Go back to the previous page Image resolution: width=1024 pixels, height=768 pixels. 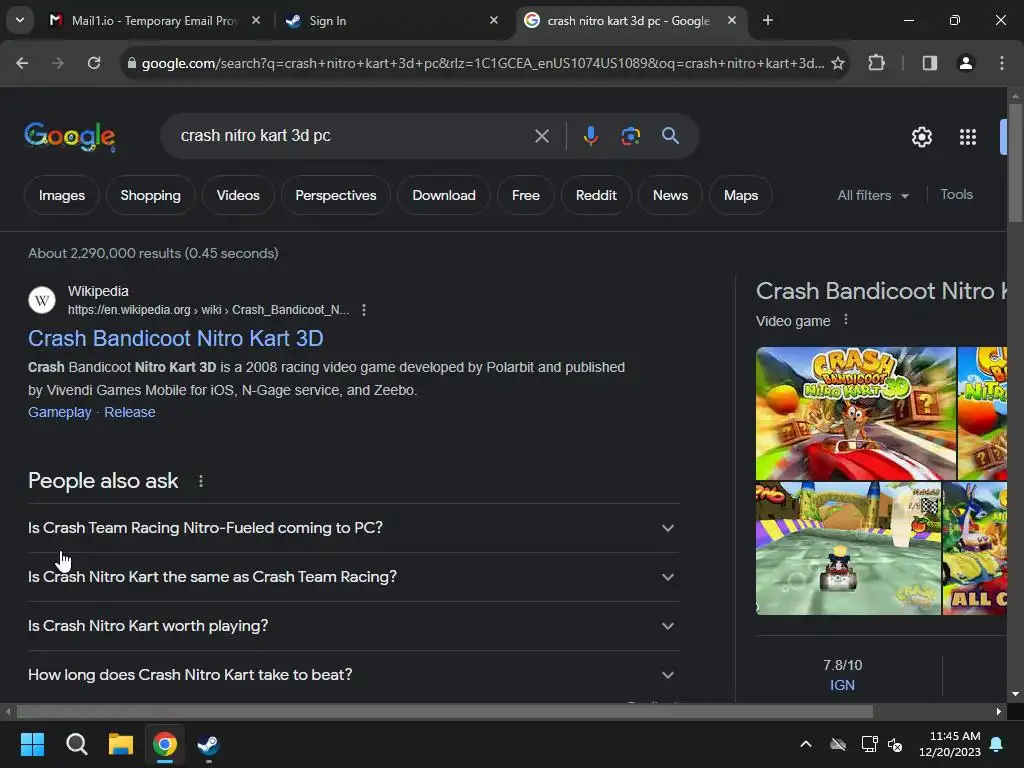[x=22, y=63]
